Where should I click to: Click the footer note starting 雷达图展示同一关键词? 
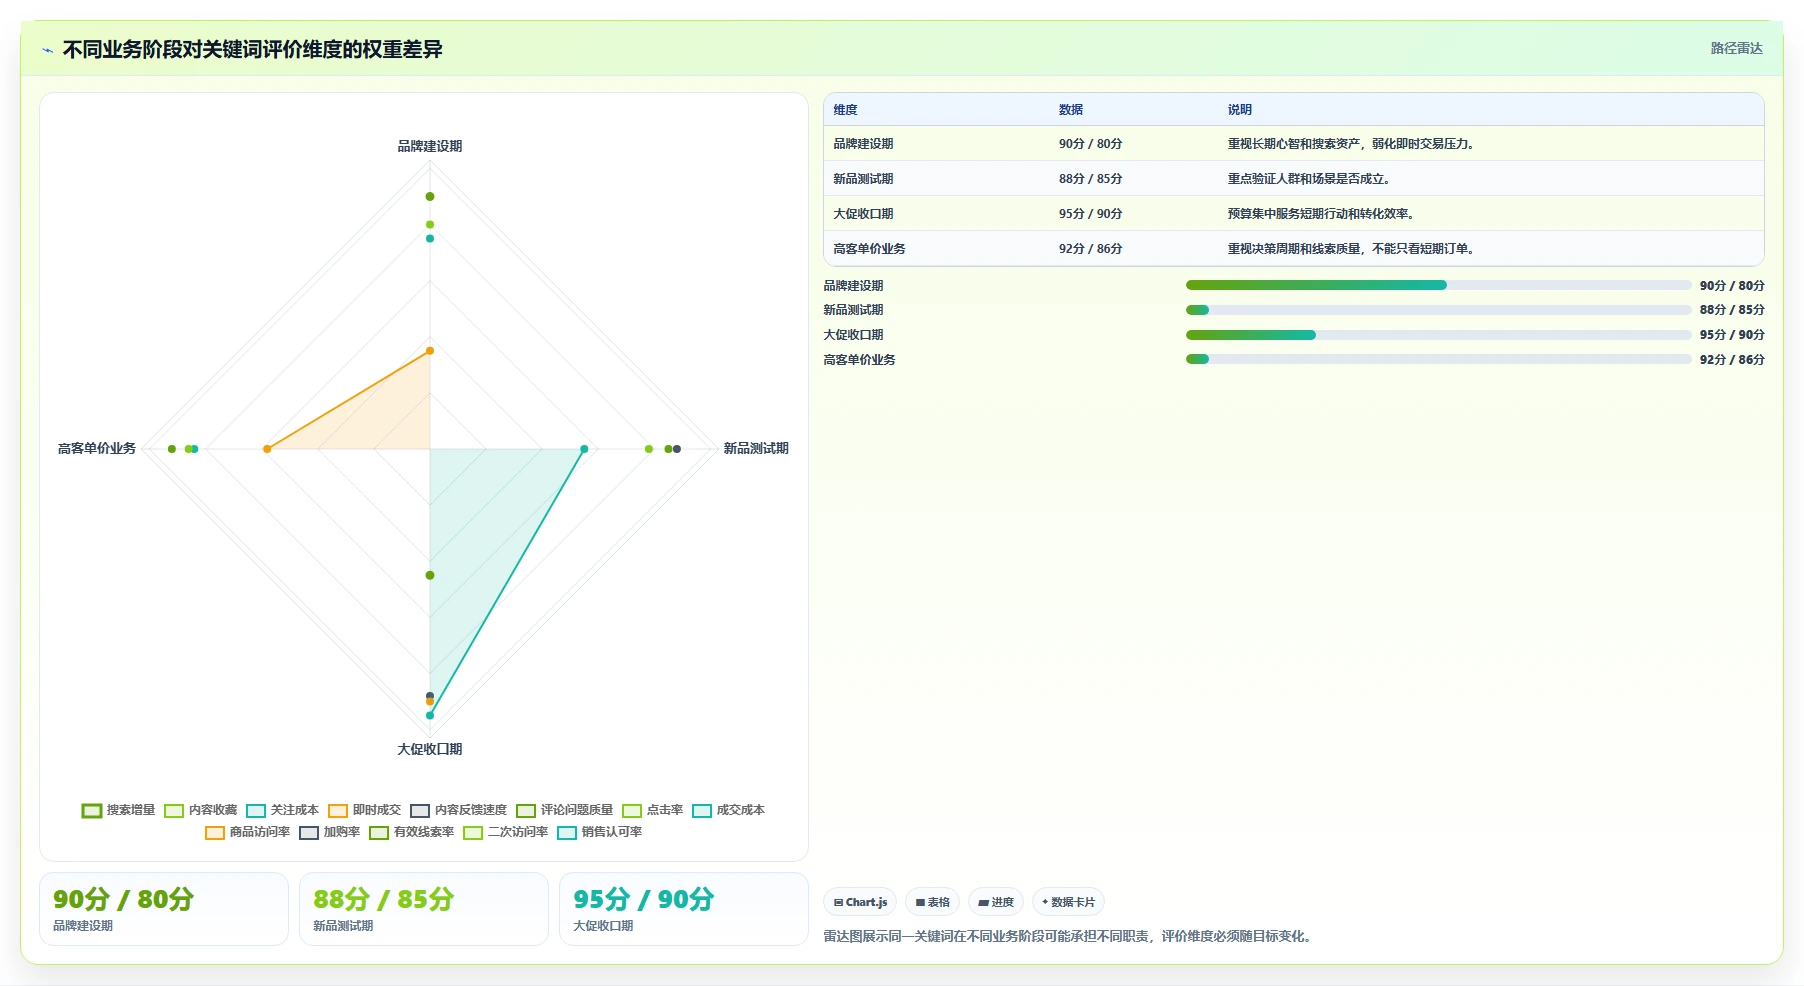click(1069, 937)
